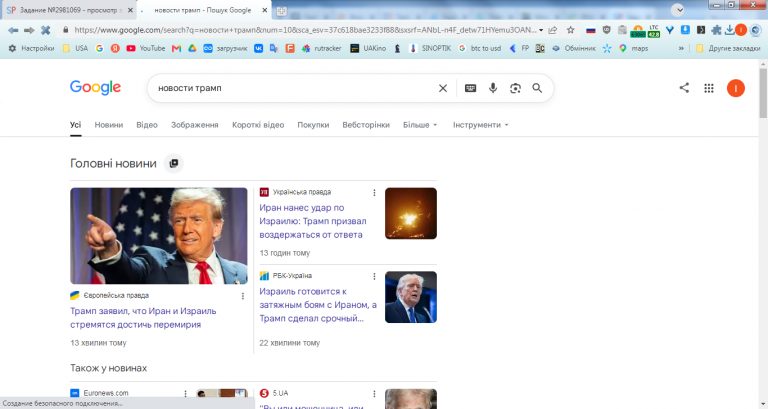Bookmark this page with the star icon
The image size is (768, 409).
571,30
